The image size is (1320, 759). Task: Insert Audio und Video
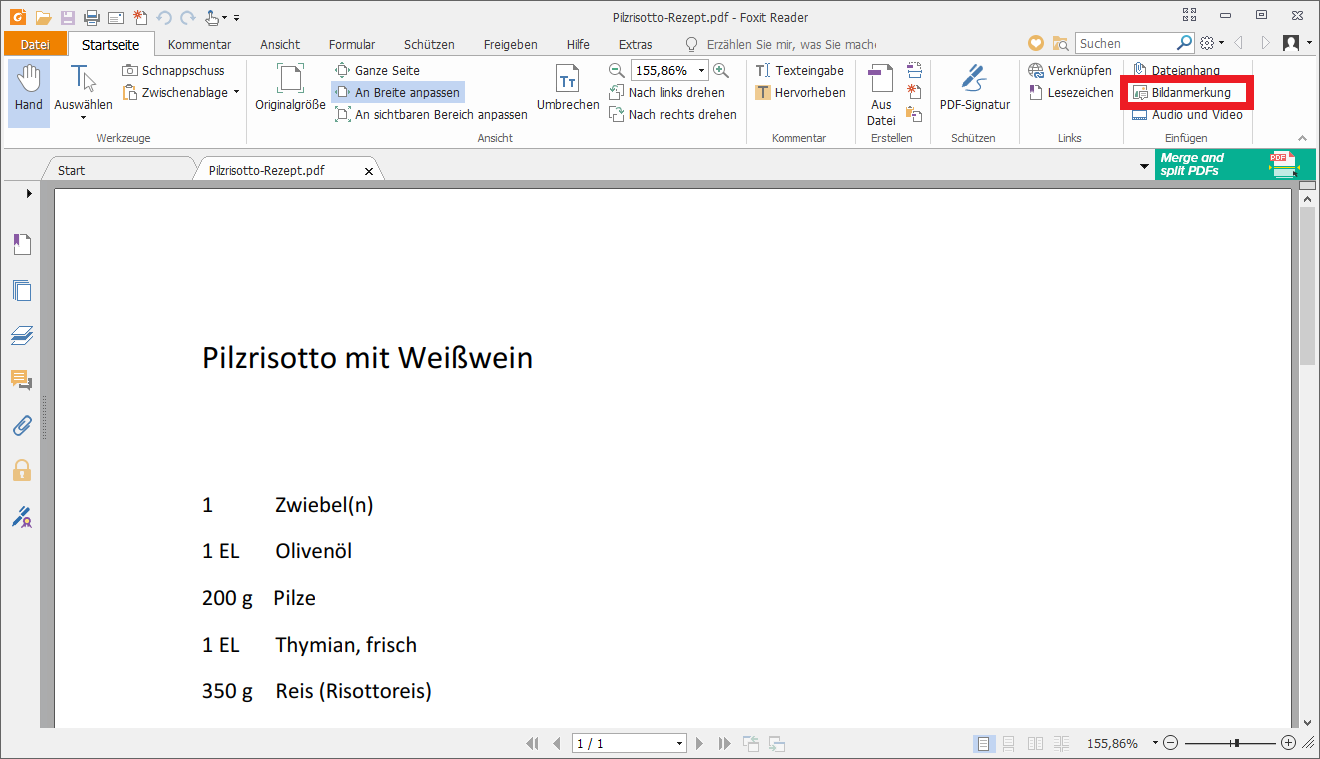[1187, 115]
